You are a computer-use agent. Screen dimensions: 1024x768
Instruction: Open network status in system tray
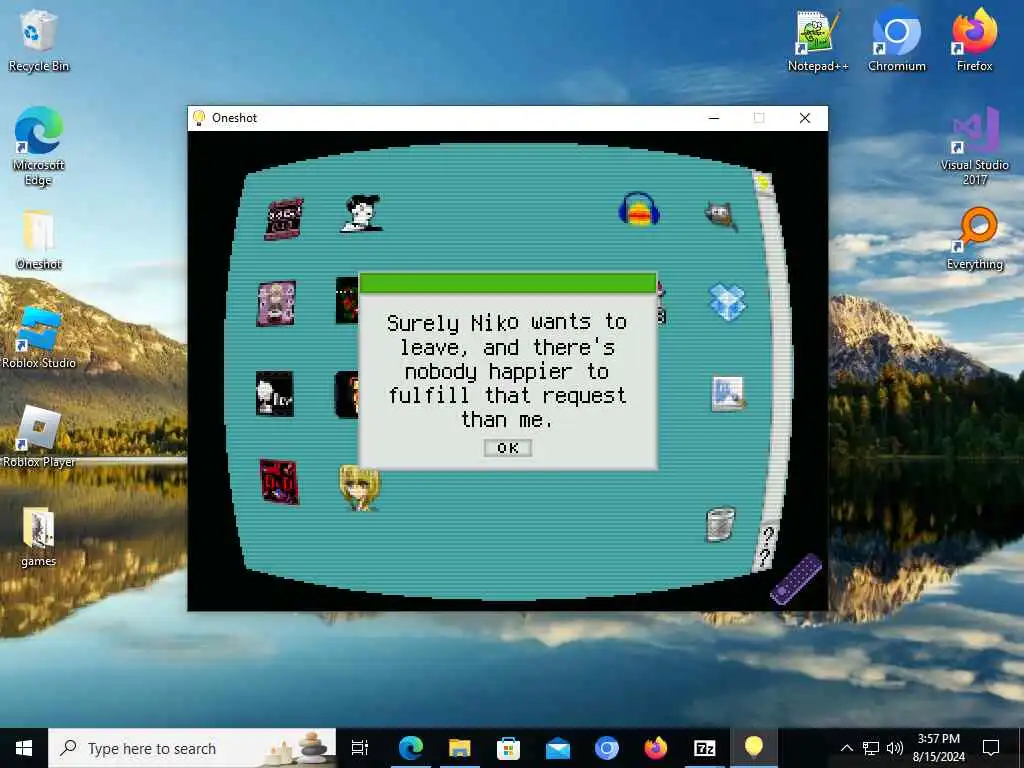pyautogui.click(x=871, y=748)
